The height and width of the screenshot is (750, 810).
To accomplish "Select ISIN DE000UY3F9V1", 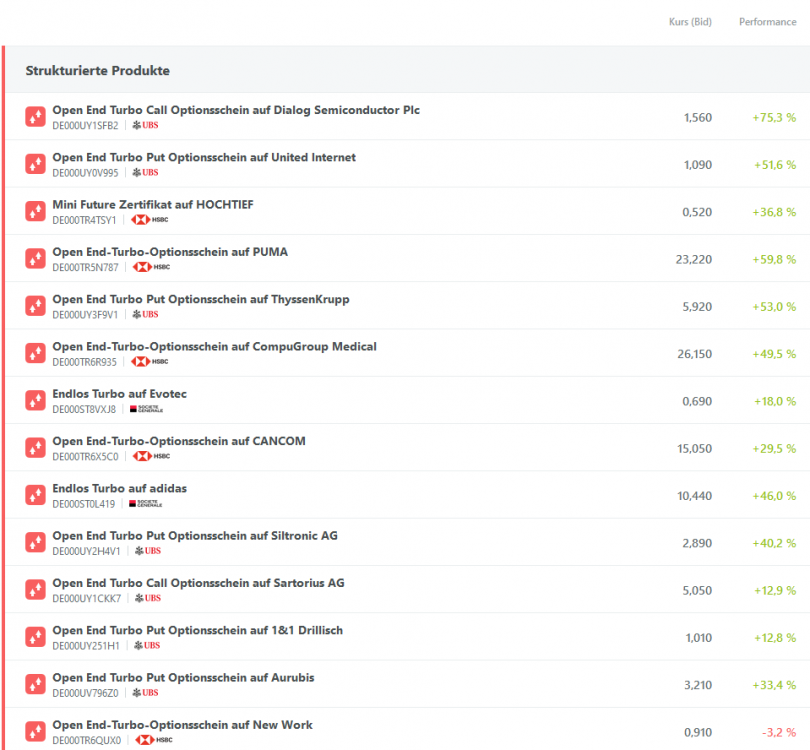I will pyautogui.click(x=85, y=315).
